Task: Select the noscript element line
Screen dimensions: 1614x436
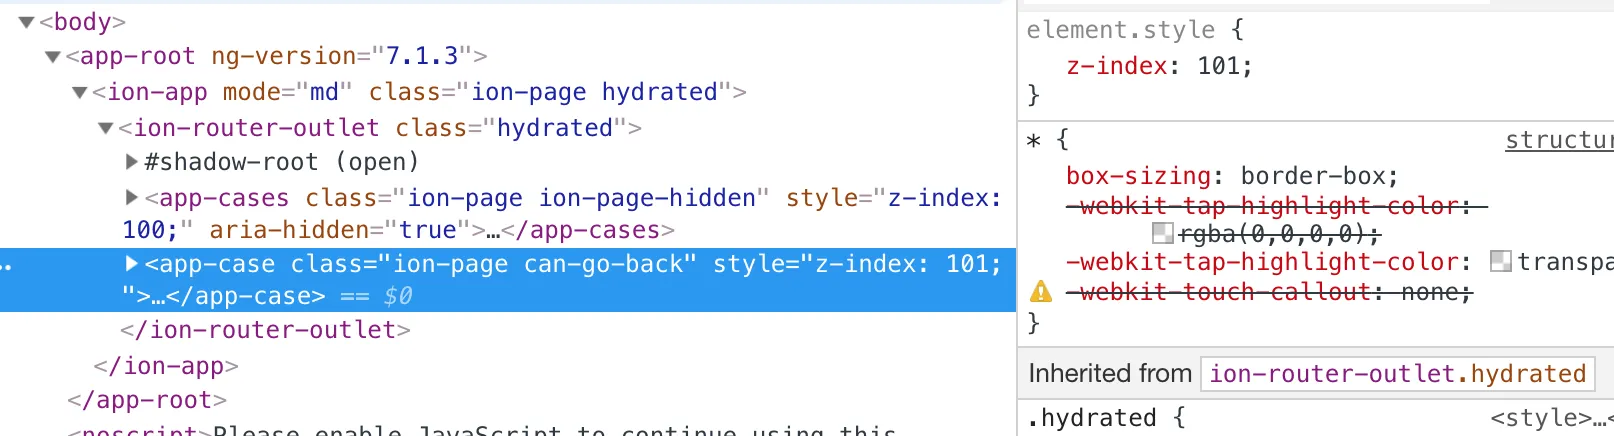Action: (482, 429)
